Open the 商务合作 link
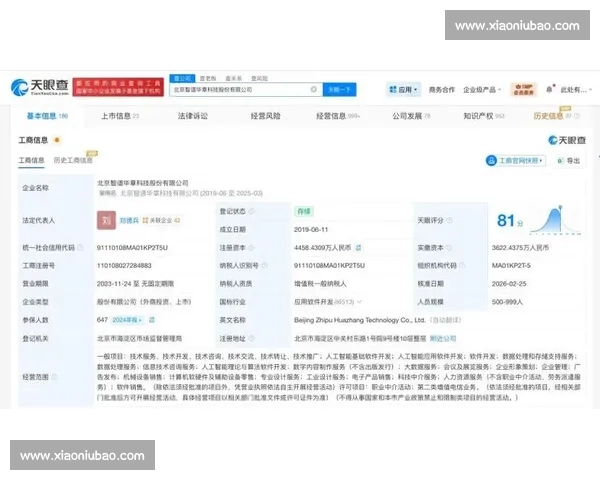Image resolution: width=600 pixels, height=480 pixels. point(441,89)
